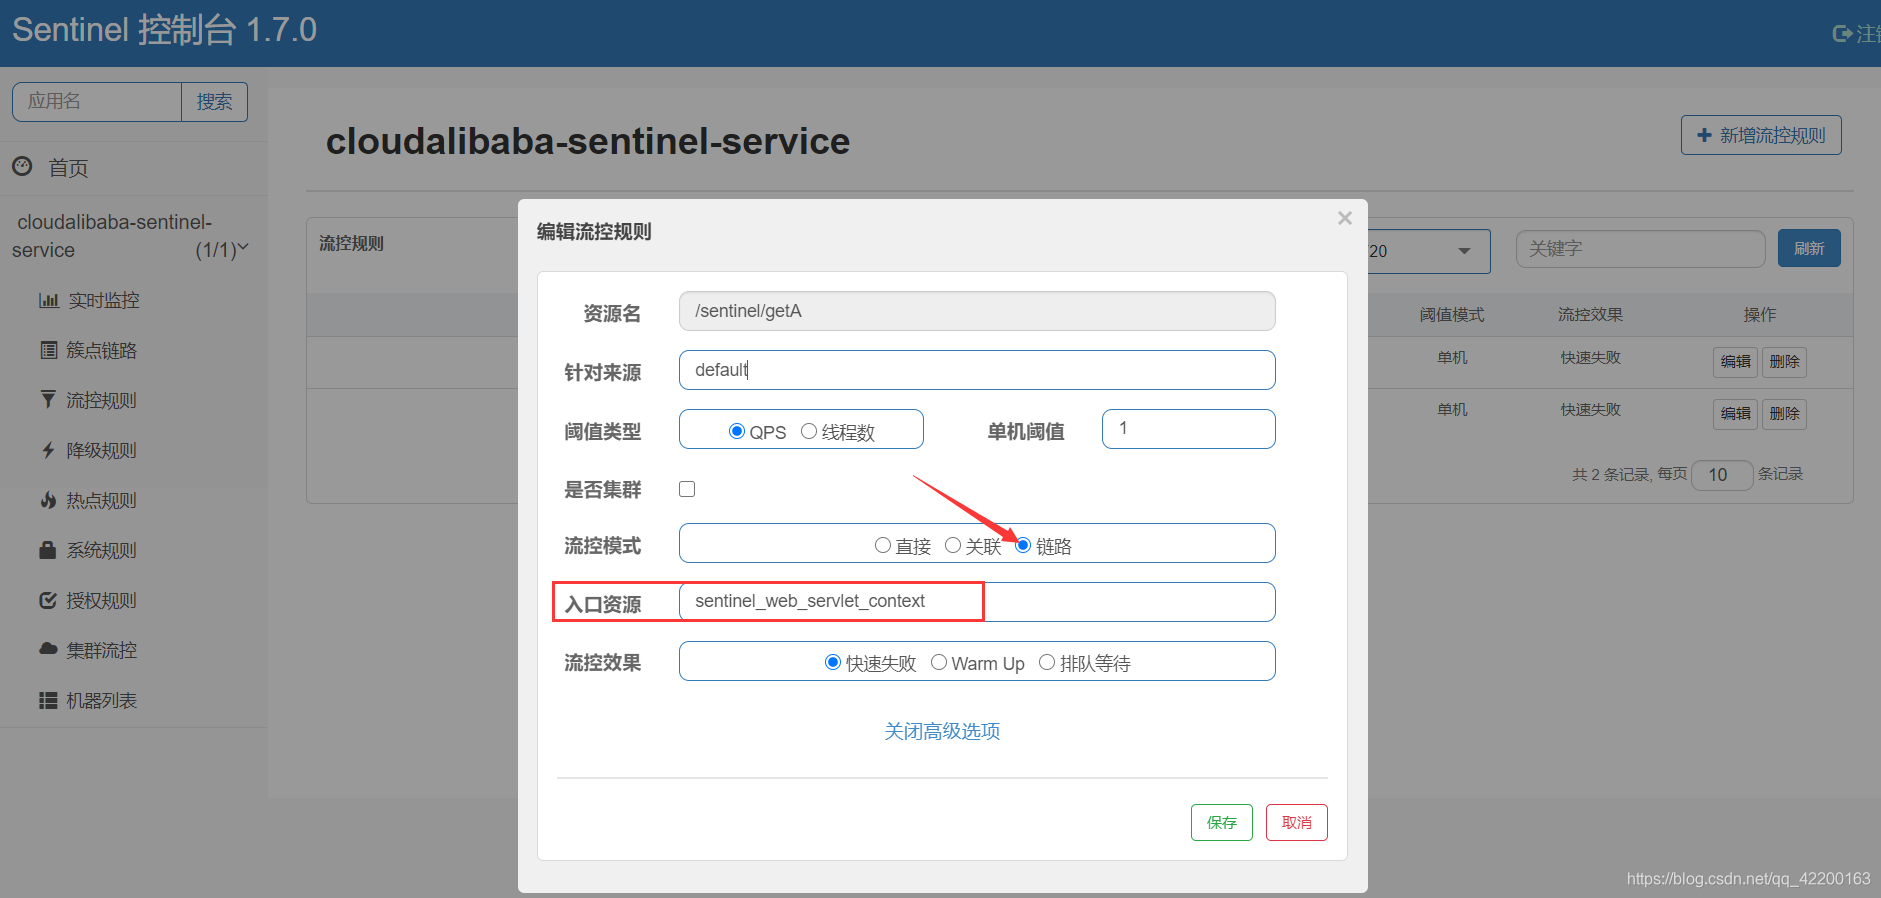
Task: Open 热点规则 menu item
Action: coord(101,500)
